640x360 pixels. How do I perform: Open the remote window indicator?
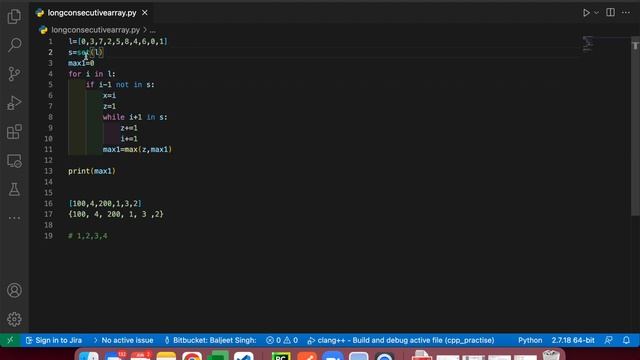click(x=10, y=340)
